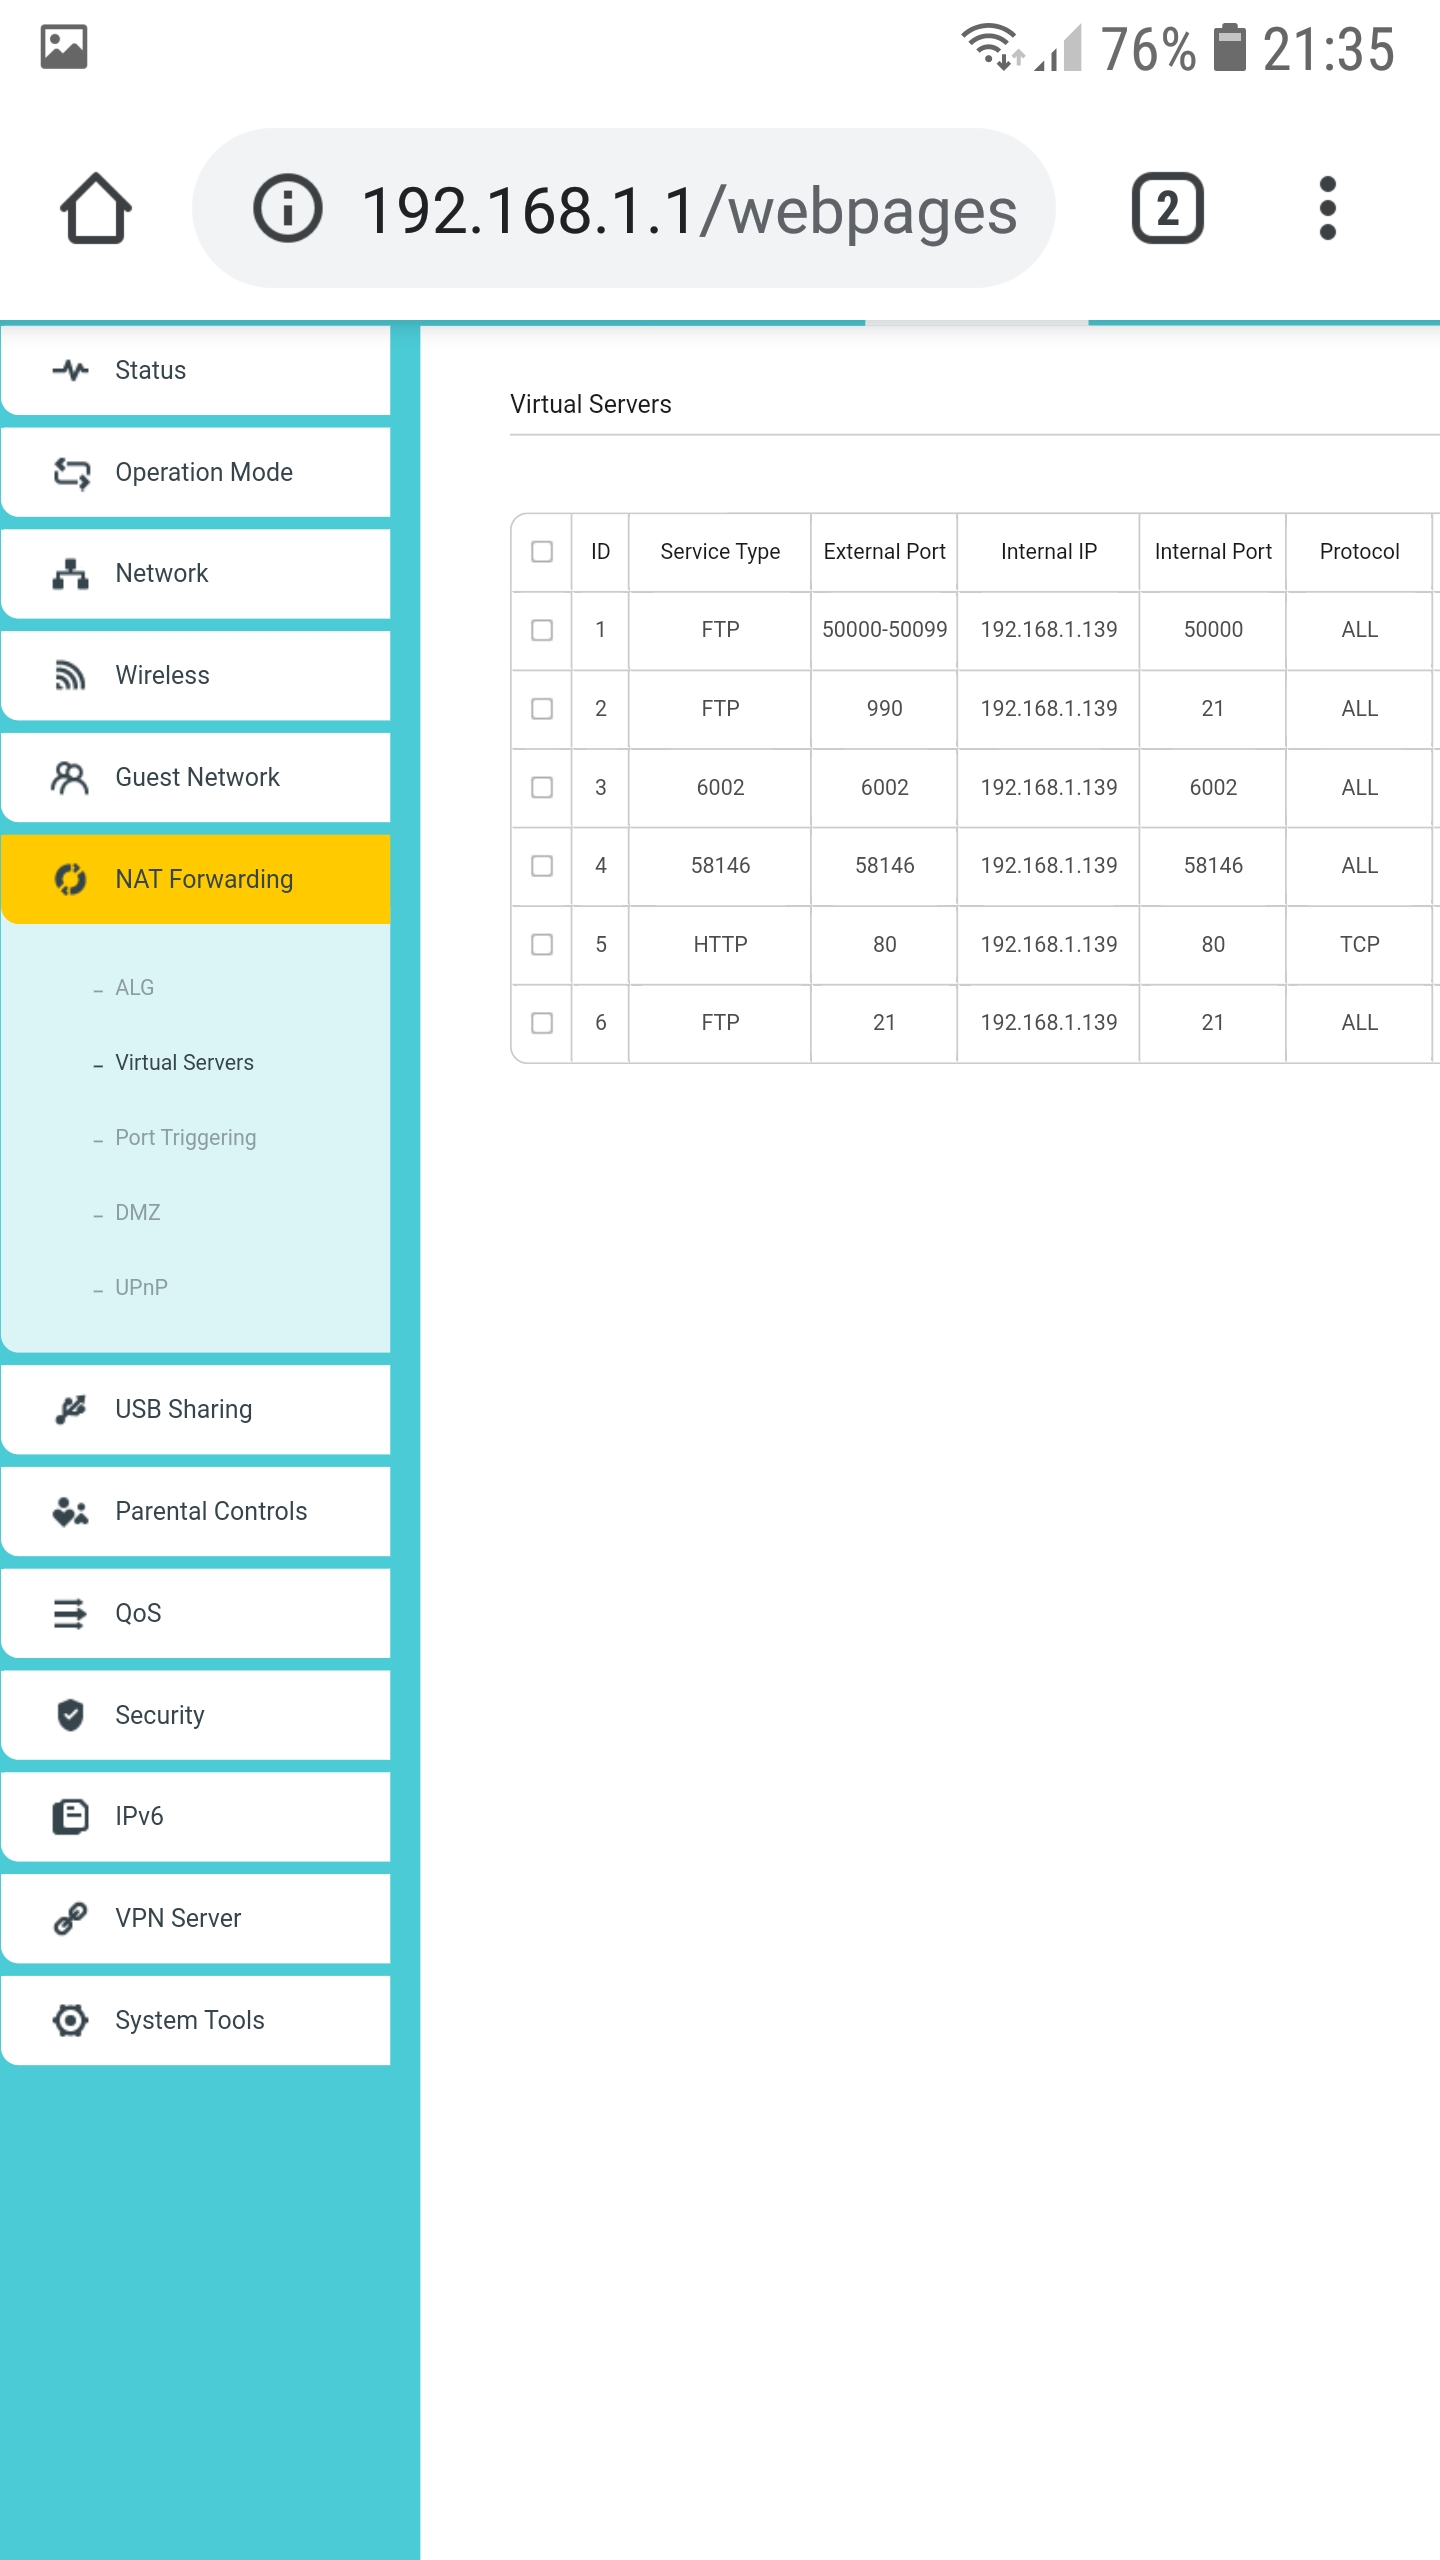Tap the browser home icon
This screenshot has height=2560, width=1440.
(96, 208)
